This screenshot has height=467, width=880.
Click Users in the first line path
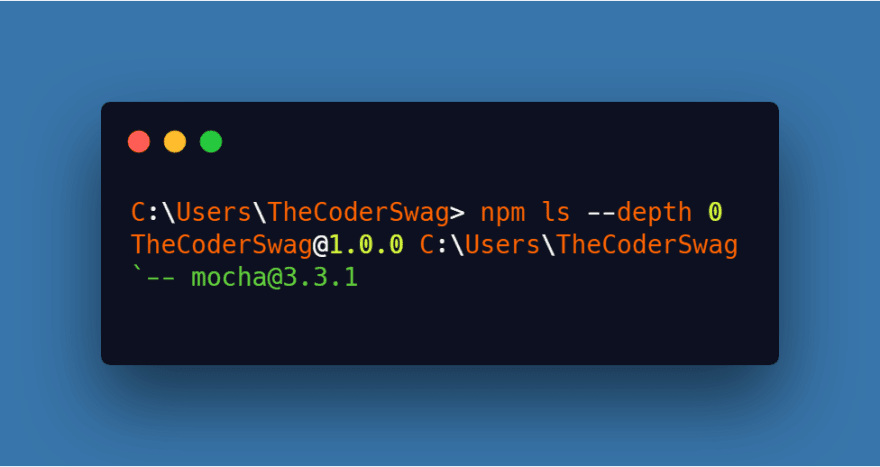213,212
